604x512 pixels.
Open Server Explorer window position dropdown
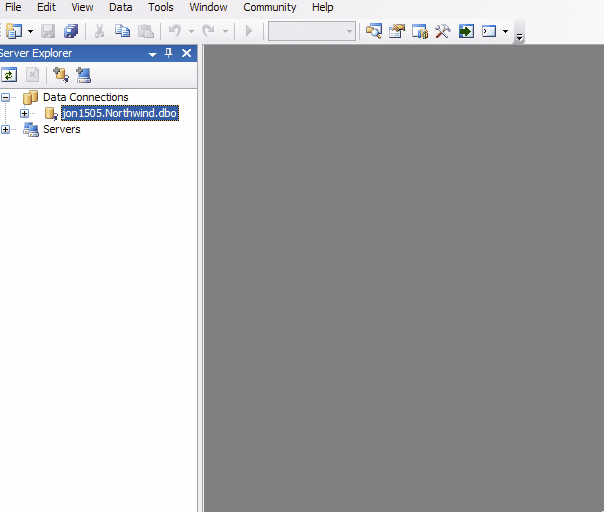152,53
